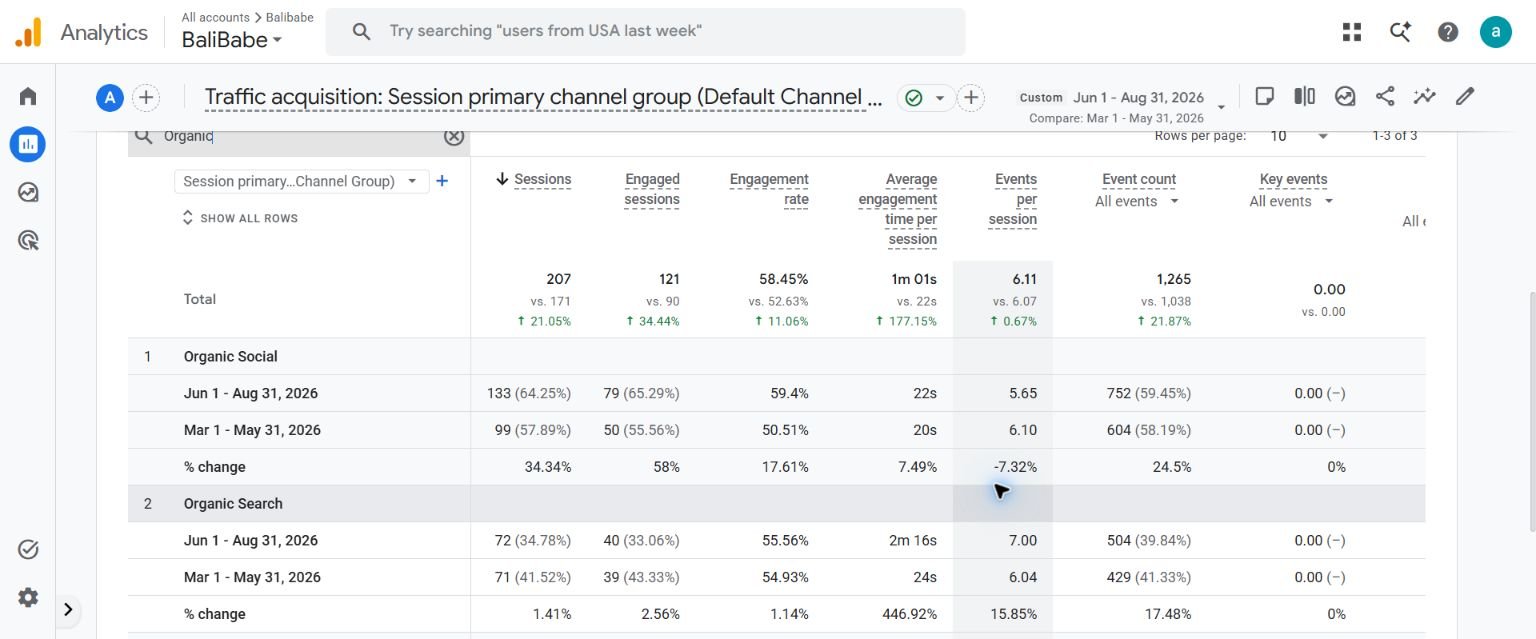Sort by the Event count column header
Screen dimensions: 1536x639
coord(1139,179)
